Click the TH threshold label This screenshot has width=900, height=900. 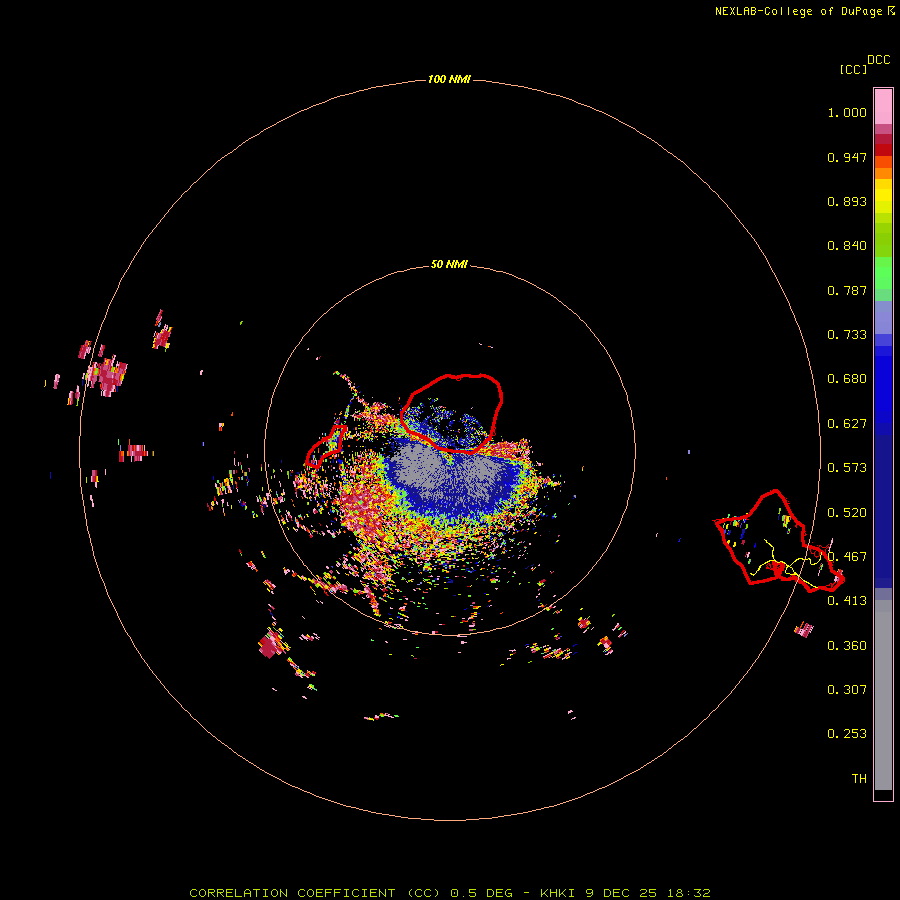tap(859, 779)
